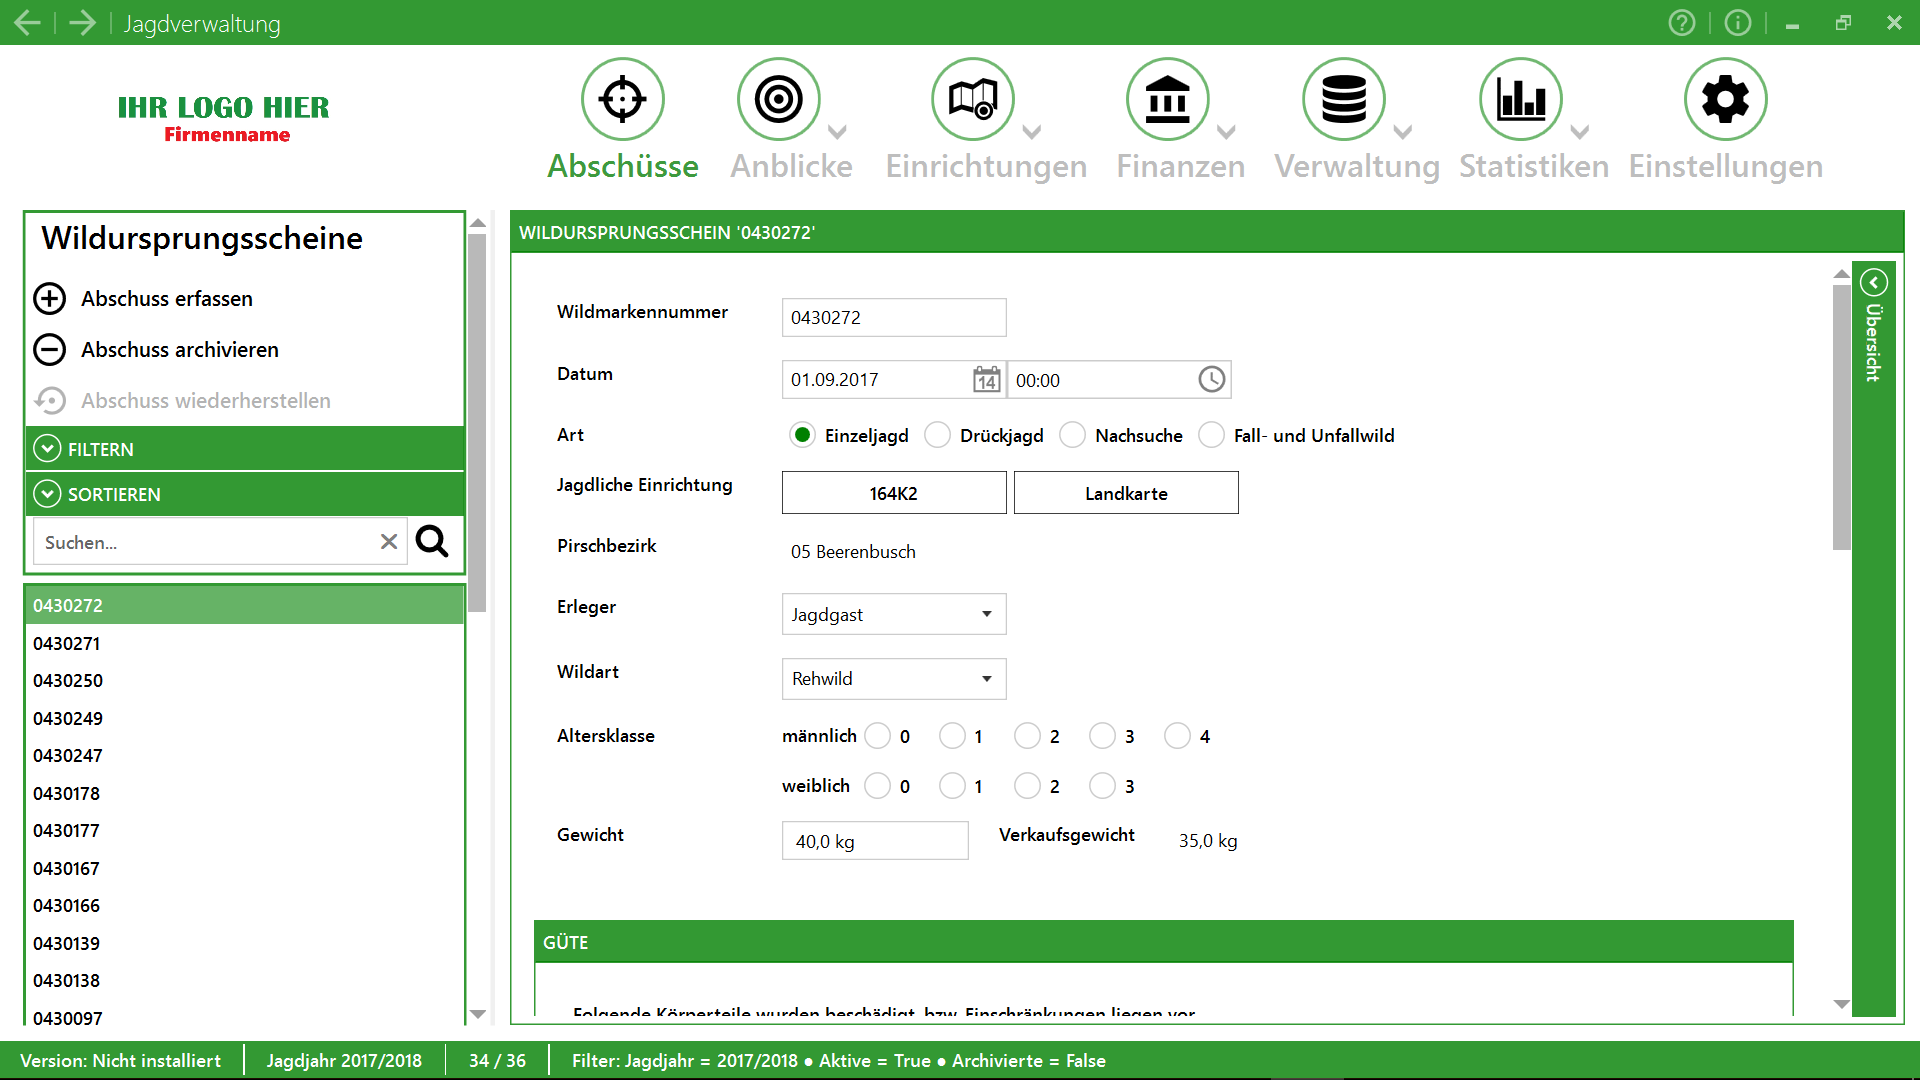Open the info circle icon
The image size is (1920, 1080).
click(x=1738, y=22)
